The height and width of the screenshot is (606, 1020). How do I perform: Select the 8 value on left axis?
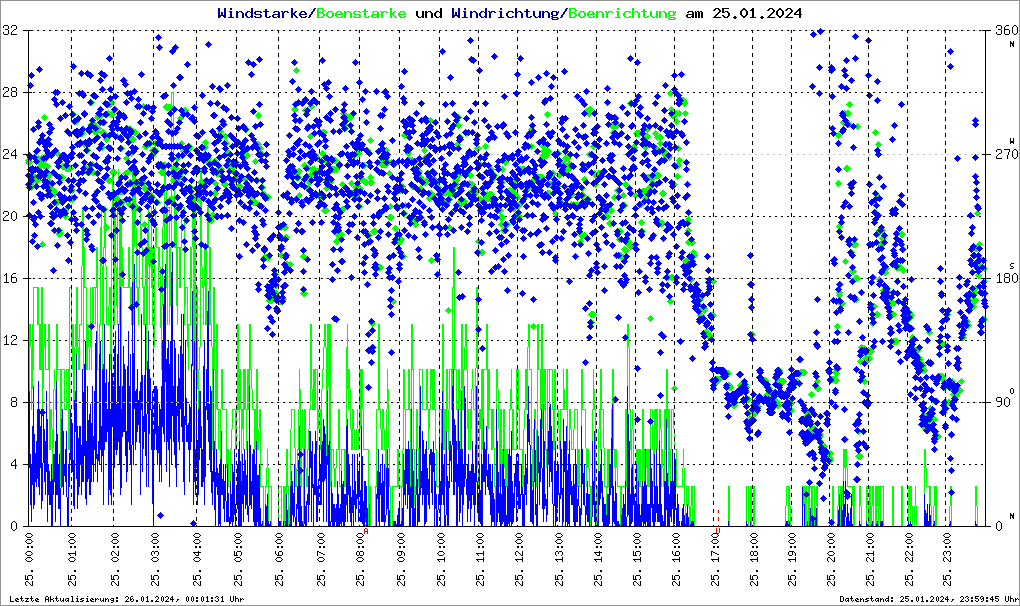point(14,402)
